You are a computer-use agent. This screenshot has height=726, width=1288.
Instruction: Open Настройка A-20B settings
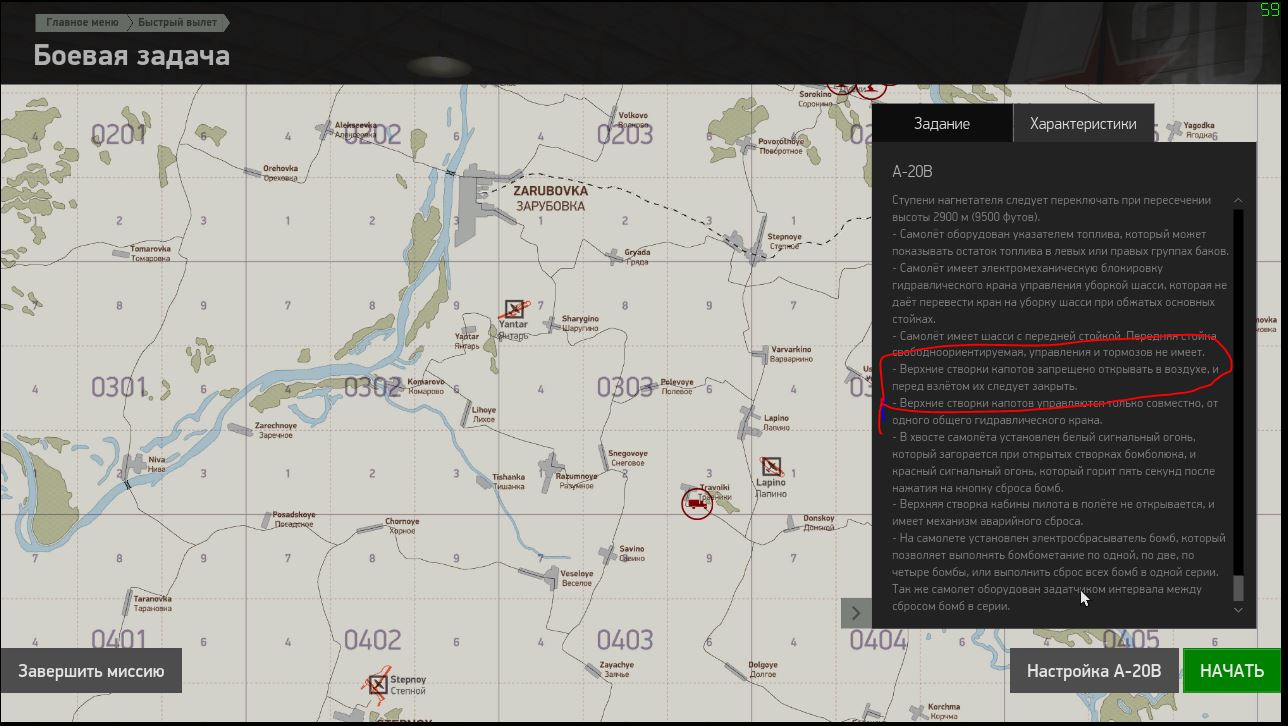[x=1094, y=671]
